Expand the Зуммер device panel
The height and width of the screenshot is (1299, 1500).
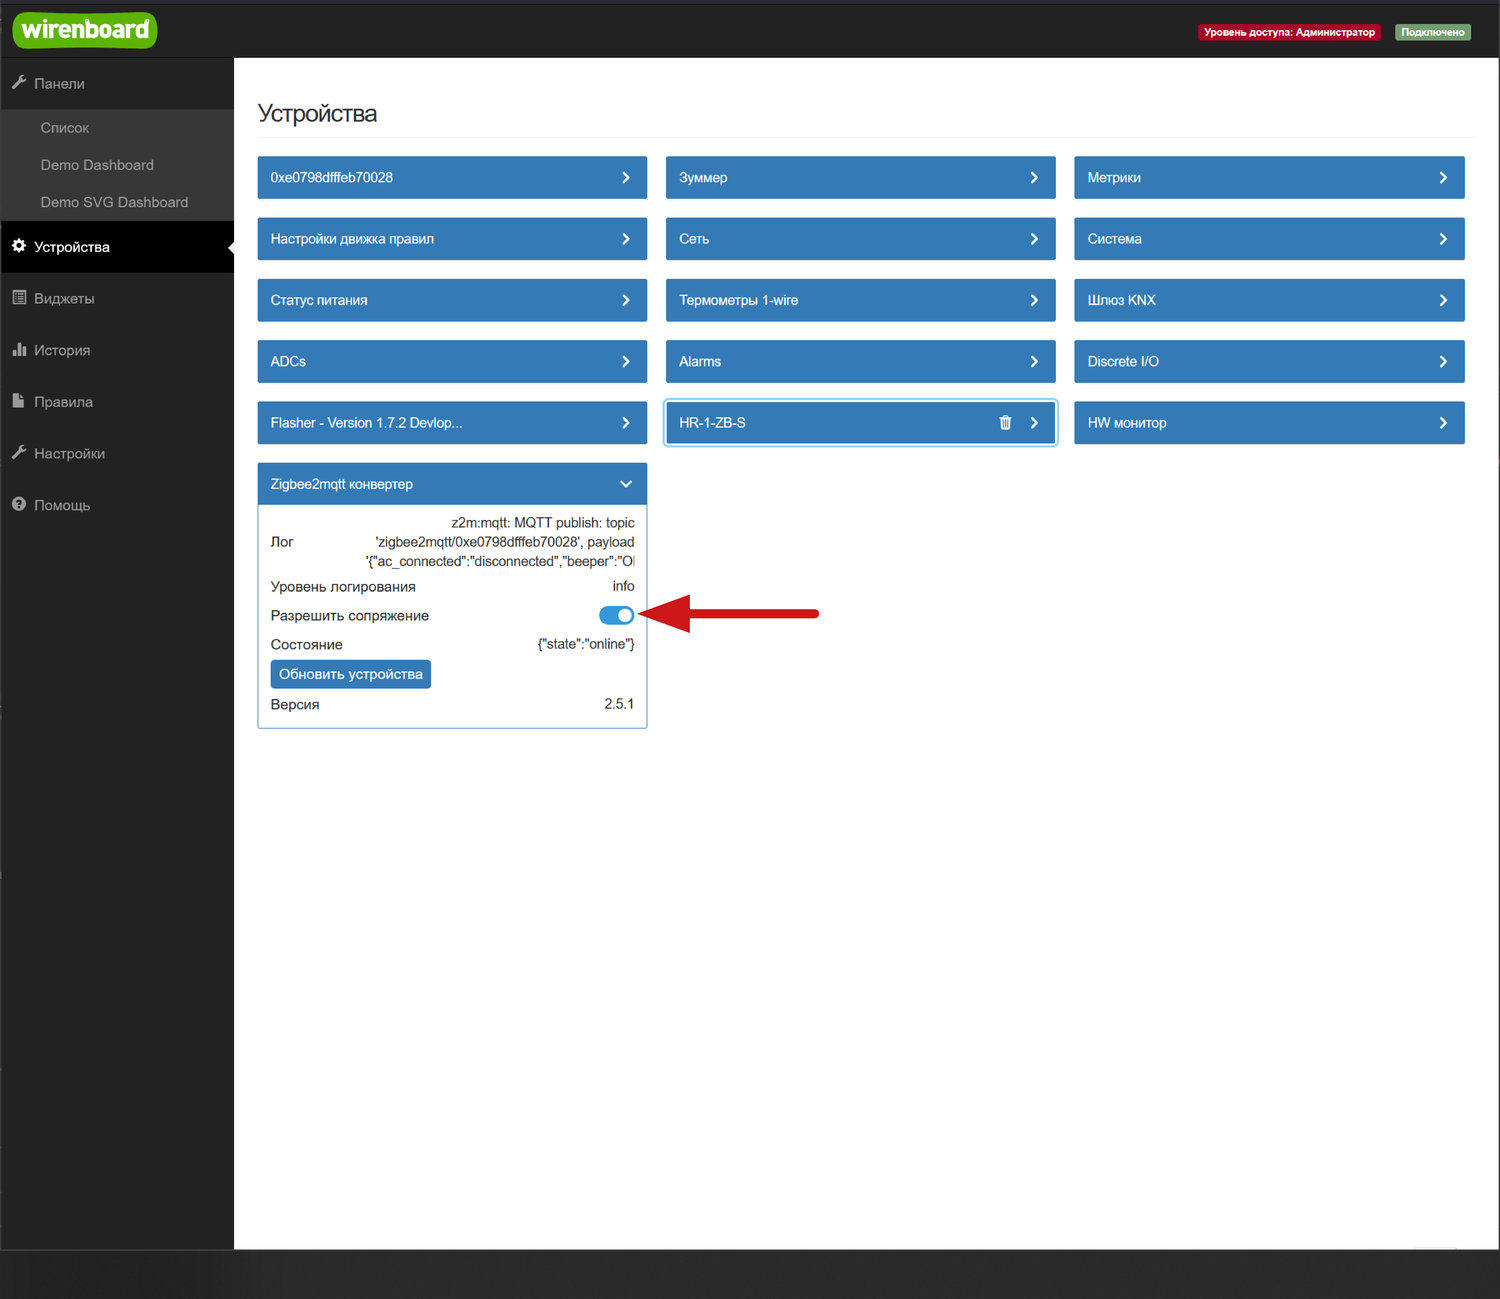click(1034, 178)
